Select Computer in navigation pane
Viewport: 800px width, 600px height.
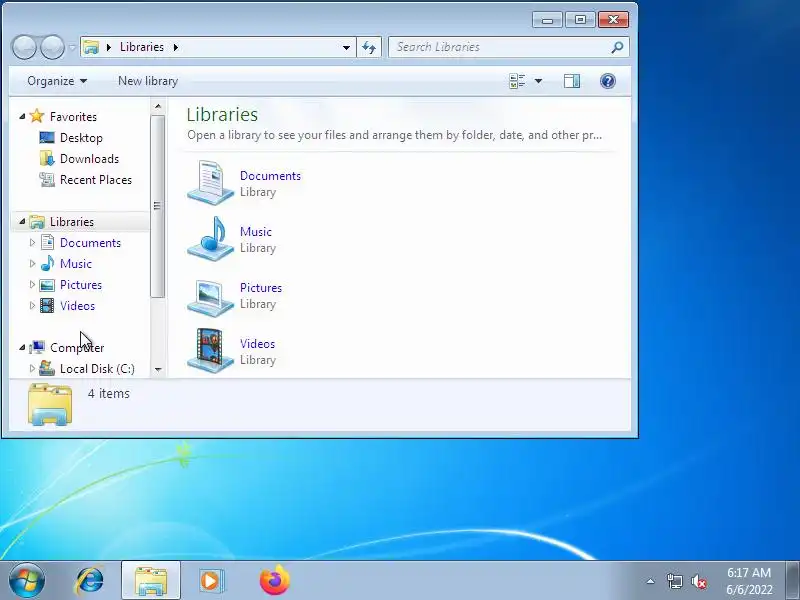(x=77, y=347)
